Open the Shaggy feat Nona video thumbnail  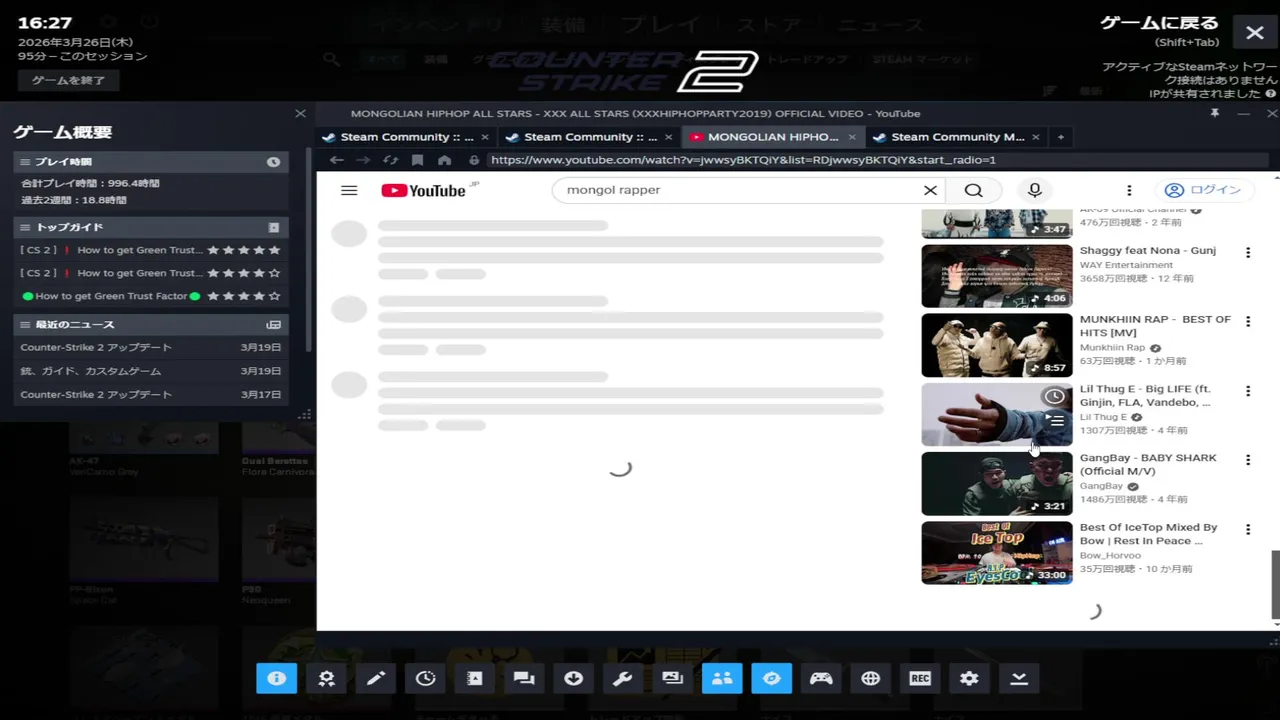tap(996, 276)
